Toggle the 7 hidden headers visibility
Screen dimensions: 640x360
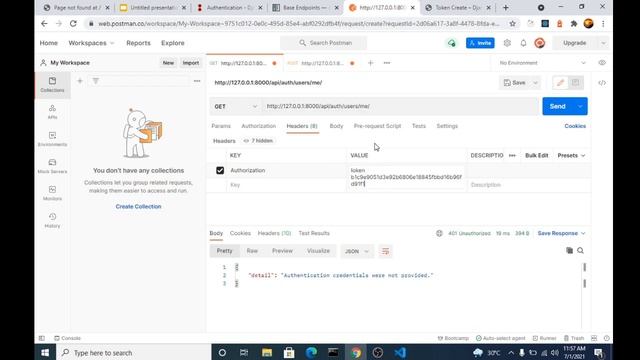[258, 141]
